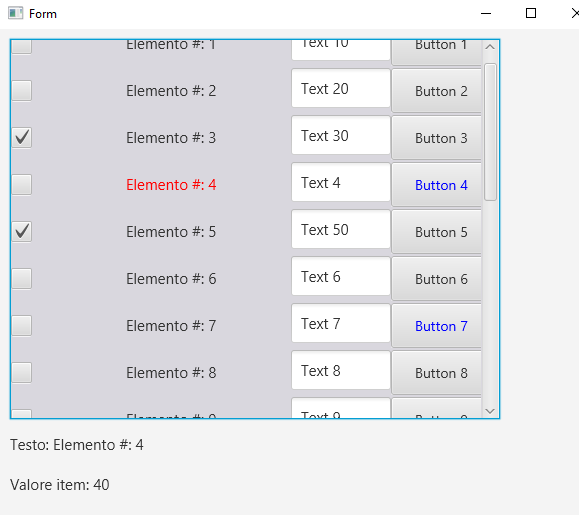Select the Text 50 text box
The image size is (579, 515).
341,230
